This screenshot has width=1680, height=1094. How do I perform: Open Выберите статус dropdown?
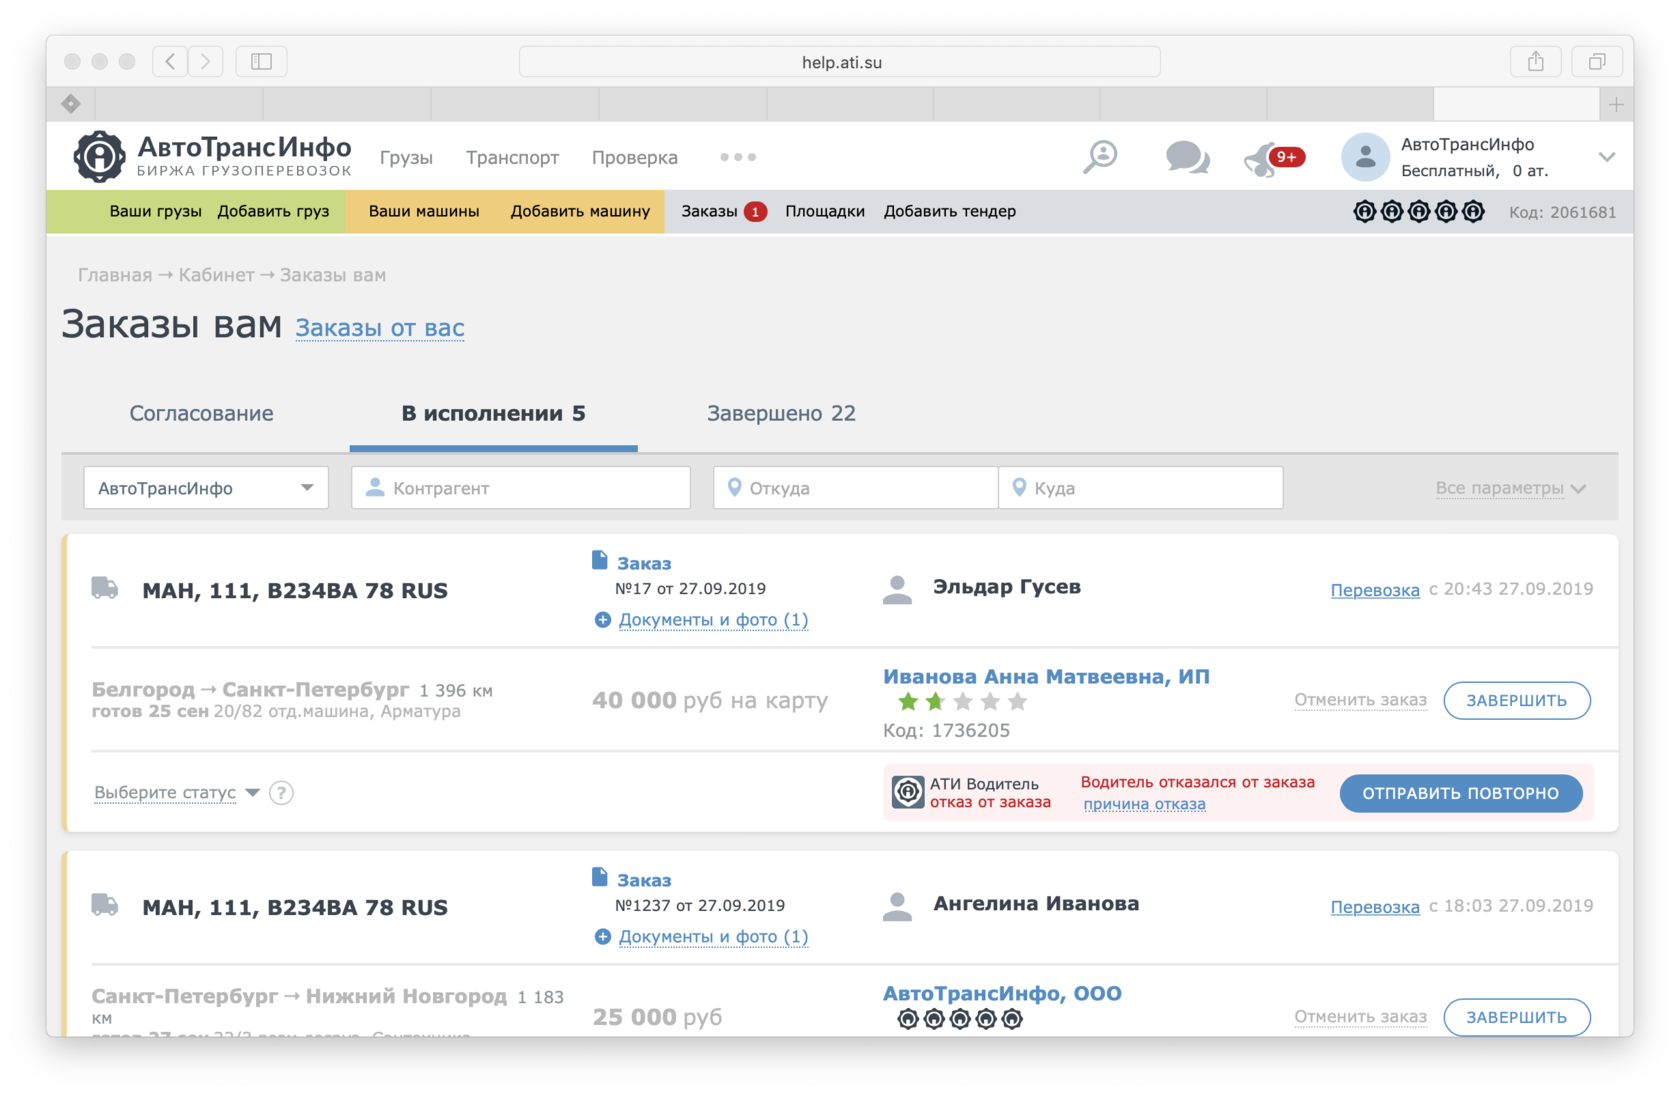(x=177, y=793)
